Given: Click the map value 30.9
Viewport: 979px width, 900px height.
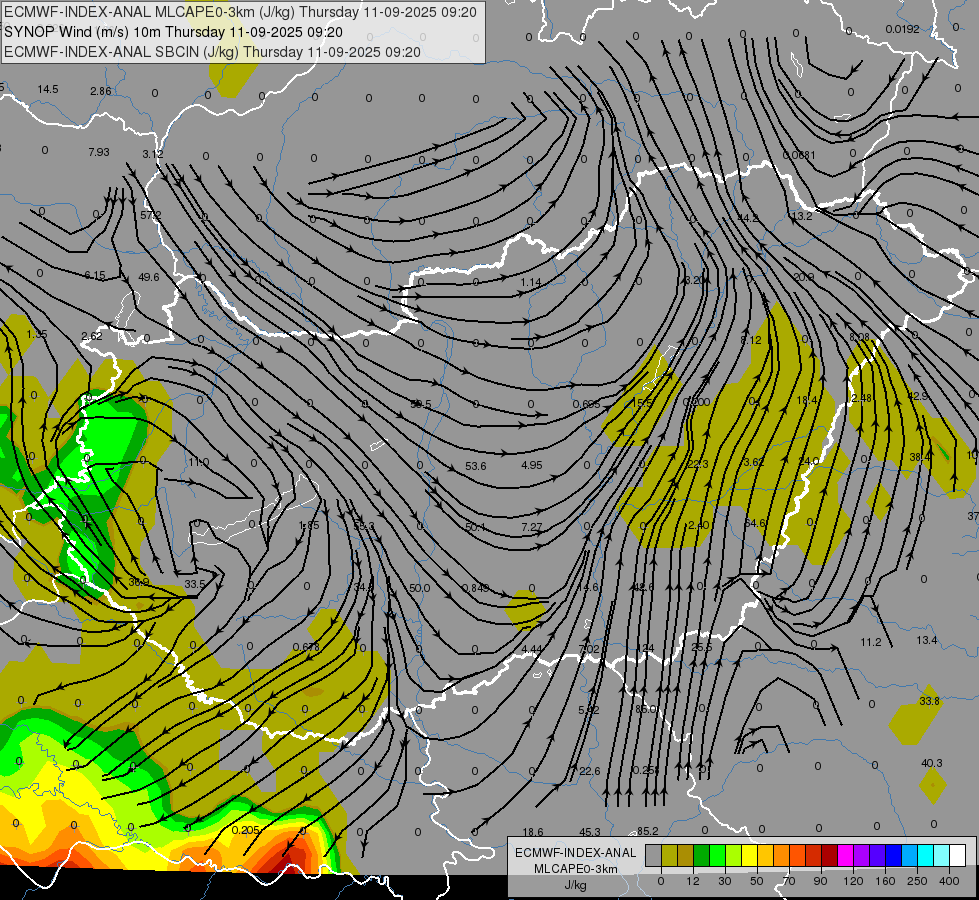Looking at the screenshot, I should 139,582.
